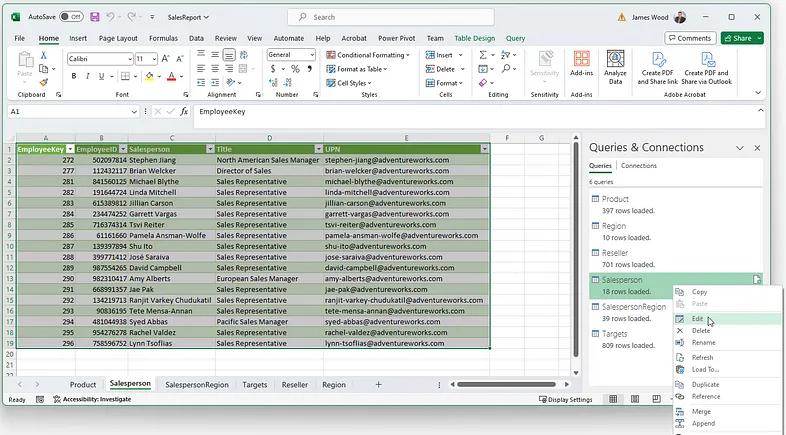The image size is (786, 435).
Task: Click the Accounting dollar format icon
Action: pyautogui.click(x=273, y=69)
